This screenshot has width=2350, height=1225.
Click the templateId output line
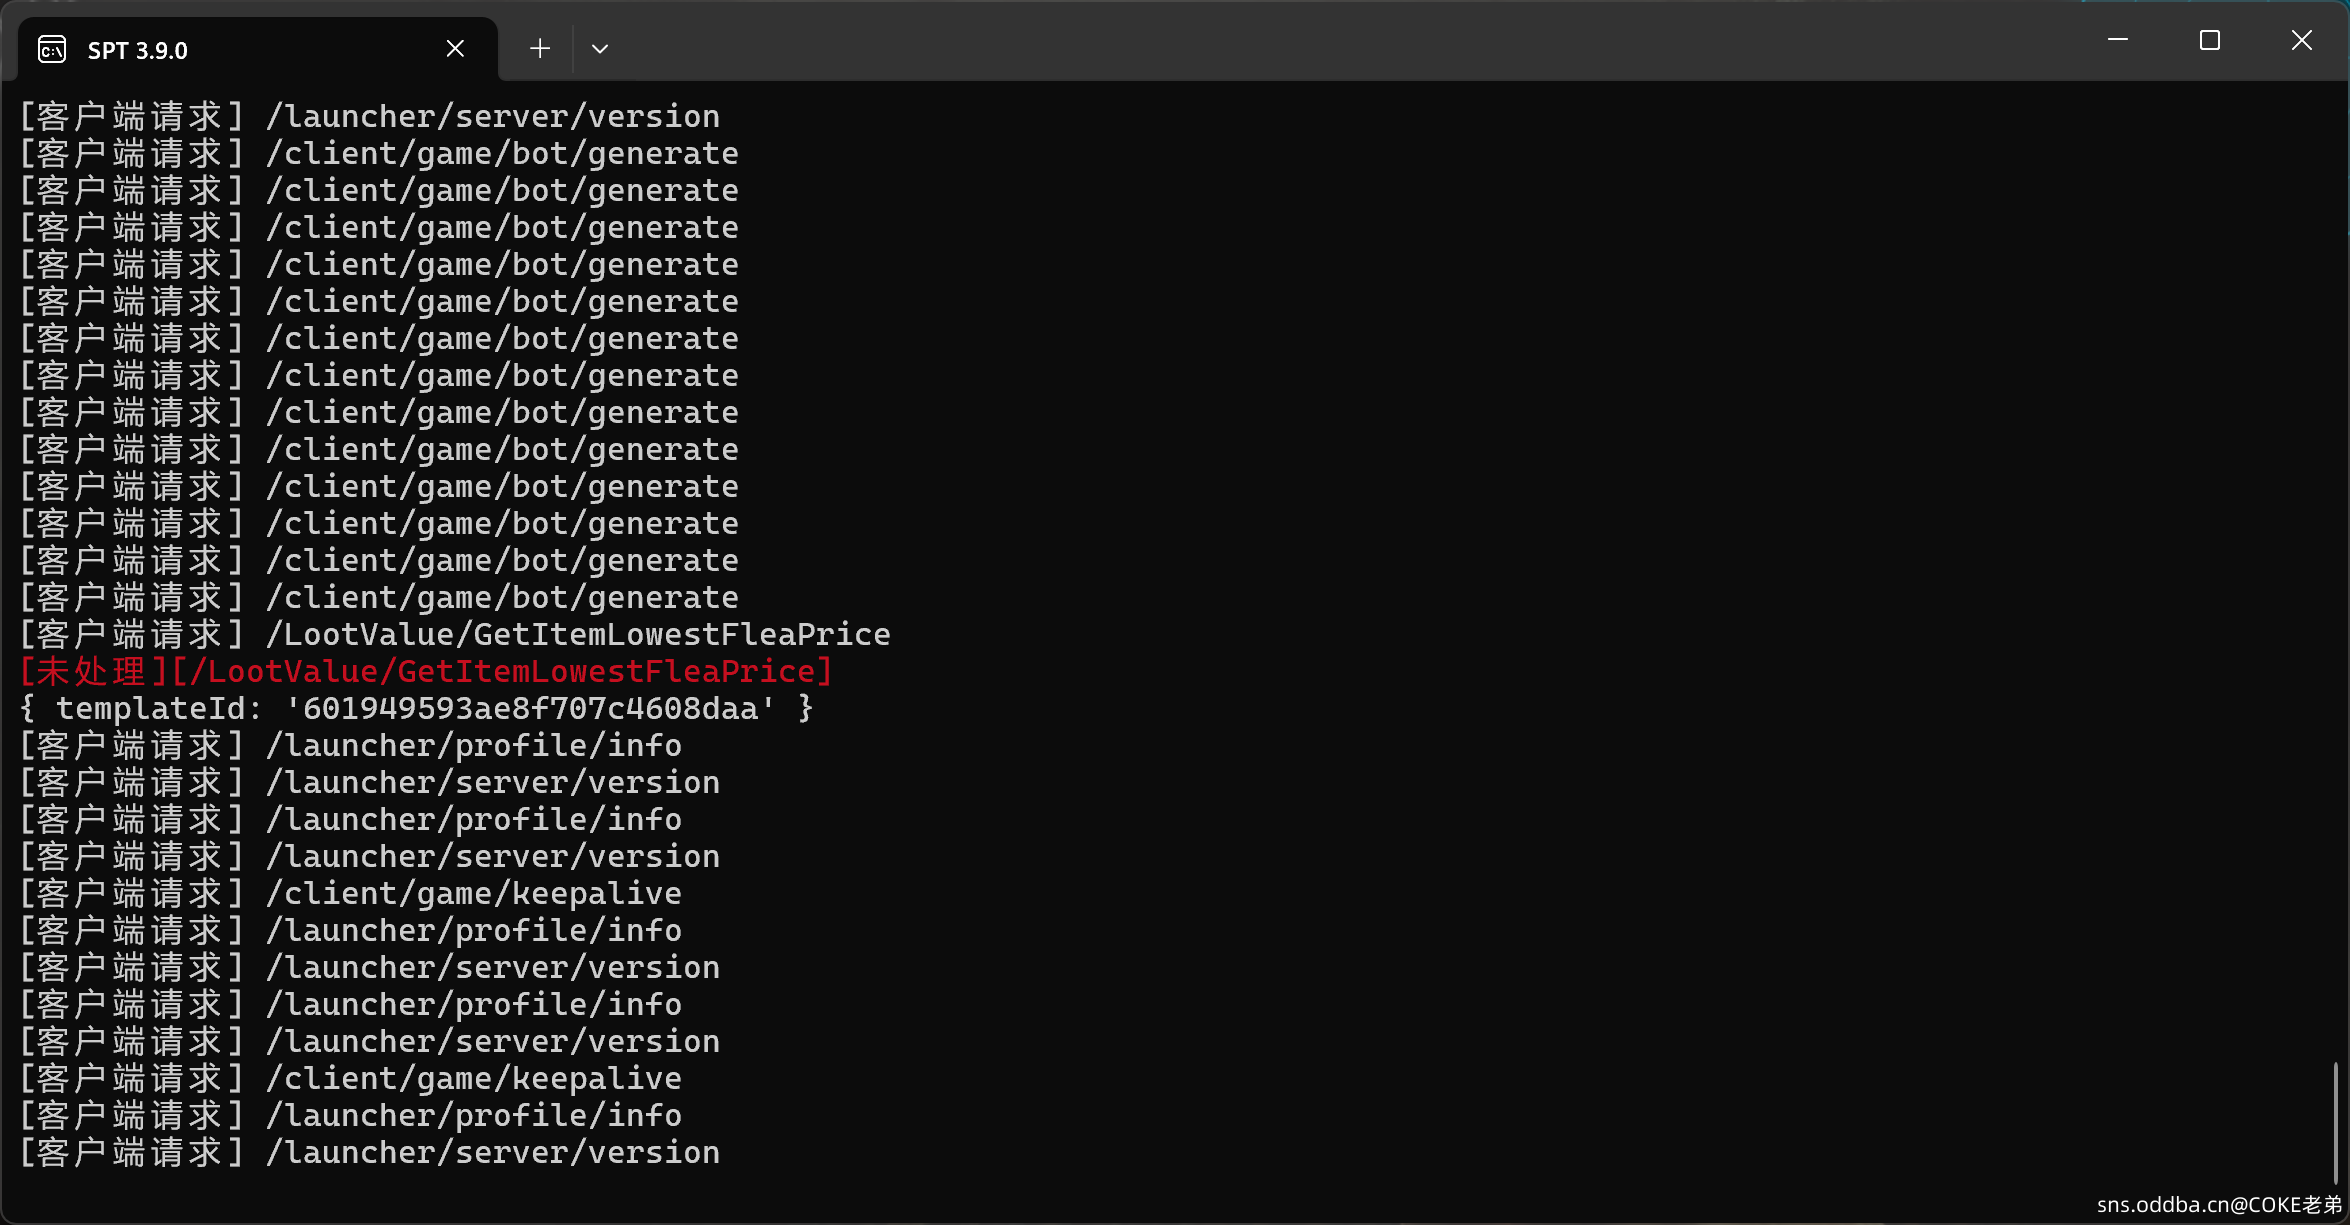[x=415, y=708]
